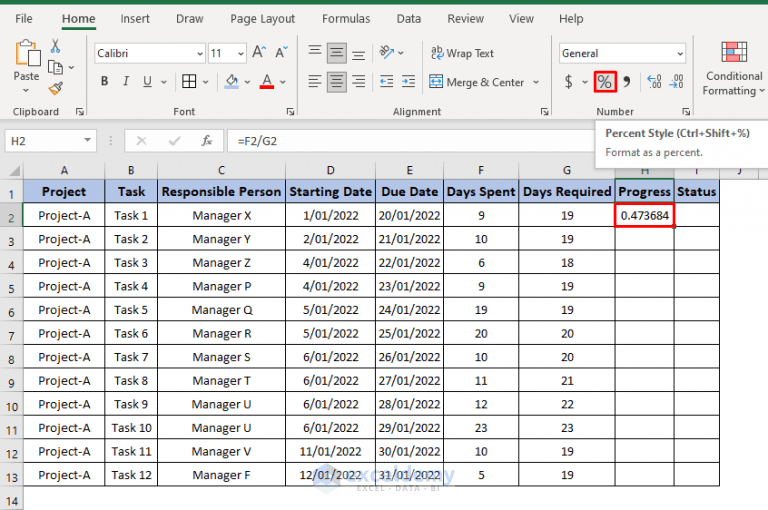This screenshot has width=768, height=510.
Task: Open Number format dialog launcher
Action: [x=686, y=112]
